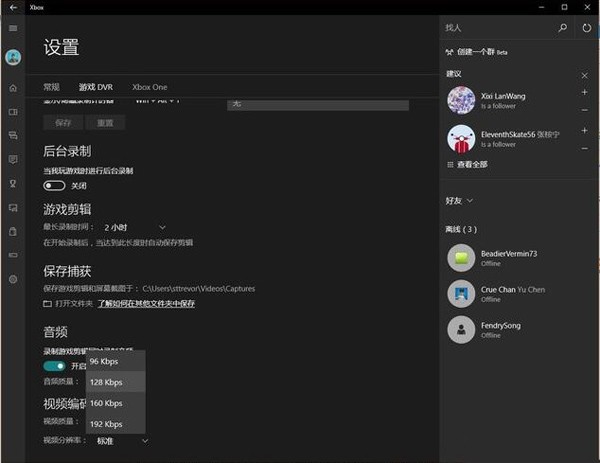Open the user profile avatar
600x463 pixels.
click(x=13, y=57)
